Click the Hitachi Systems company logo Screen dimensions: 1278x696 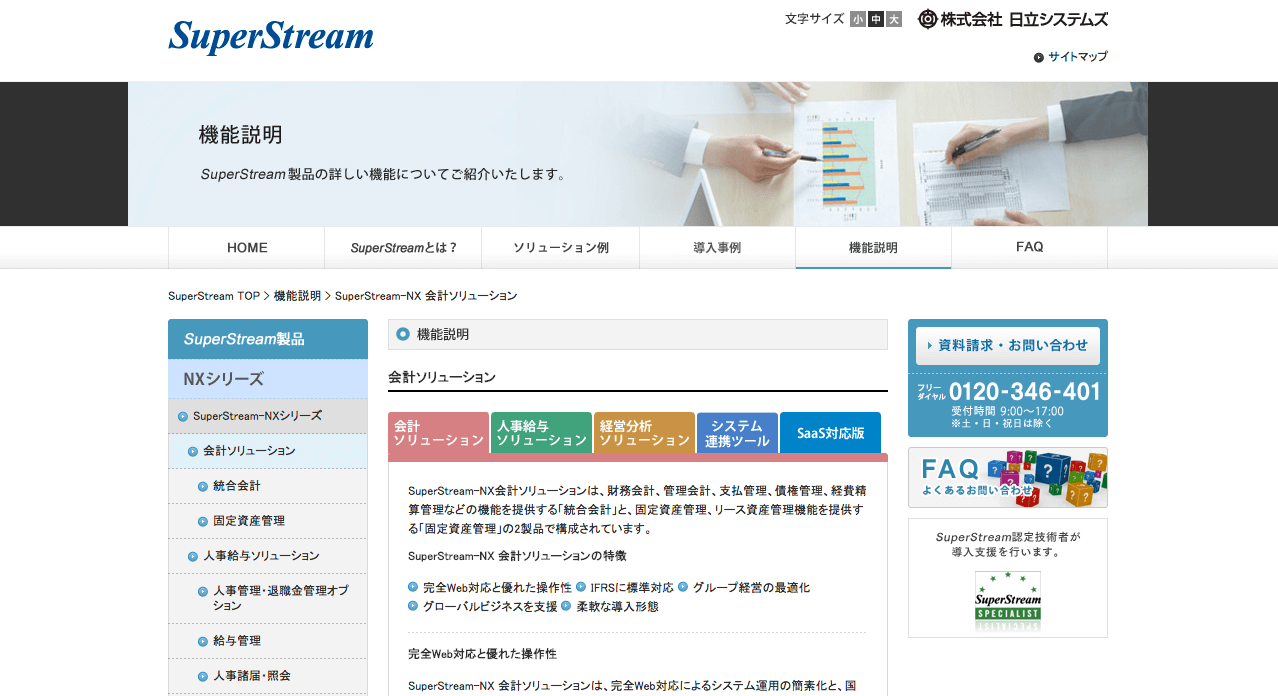tap(1012, 19)
